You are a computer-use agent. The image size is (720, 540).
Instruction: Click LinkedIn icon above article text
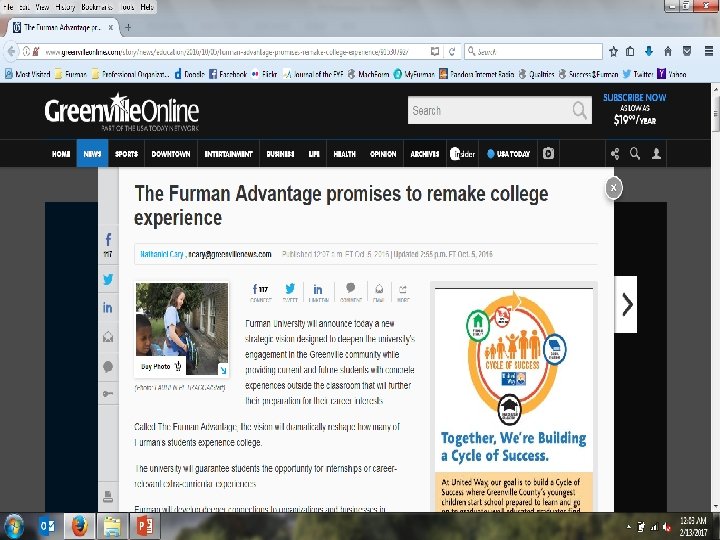(x=318, y=292)
